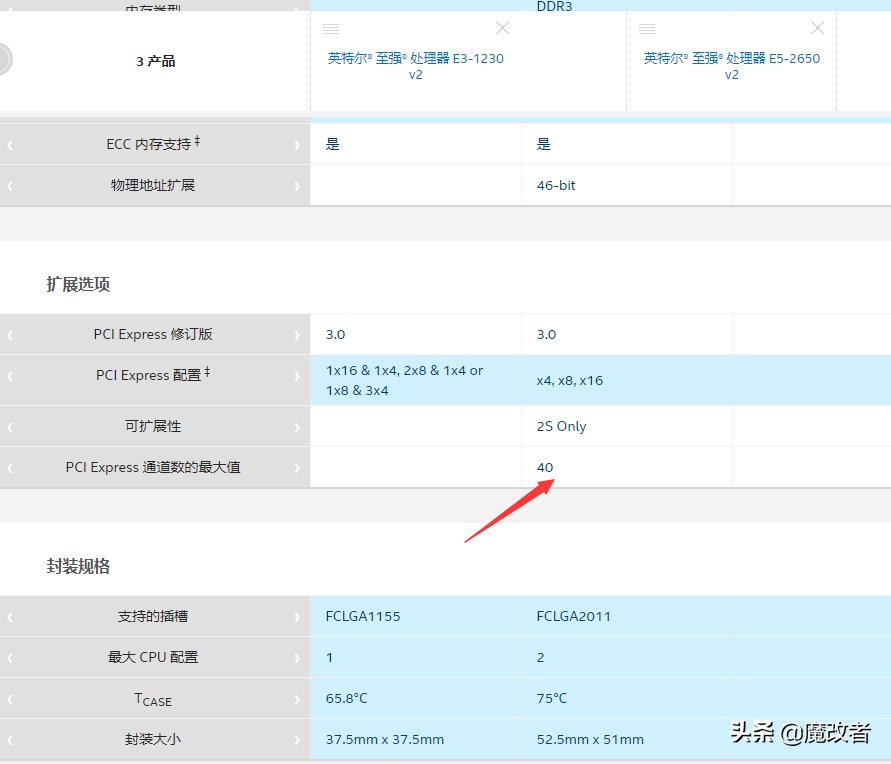Click right chevron on PCI Express 通道数的最大值 row
Screen dimensions: 891x764
click(x=297, y=468)
